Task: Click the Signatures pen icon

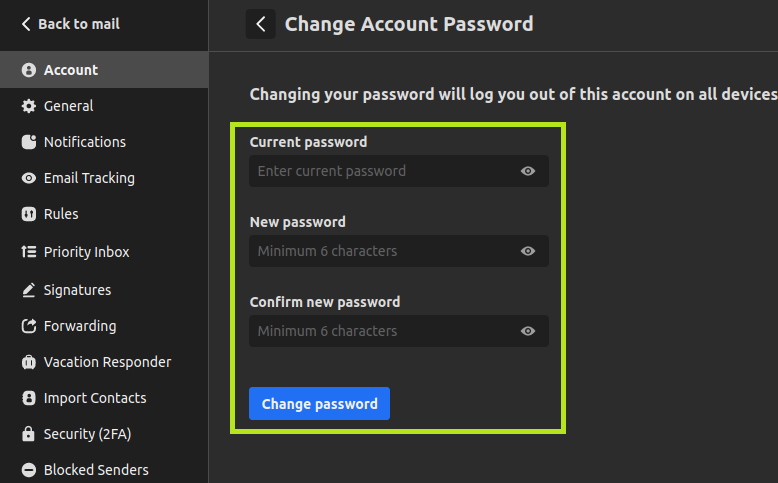Action: click(x=28, y=290)
